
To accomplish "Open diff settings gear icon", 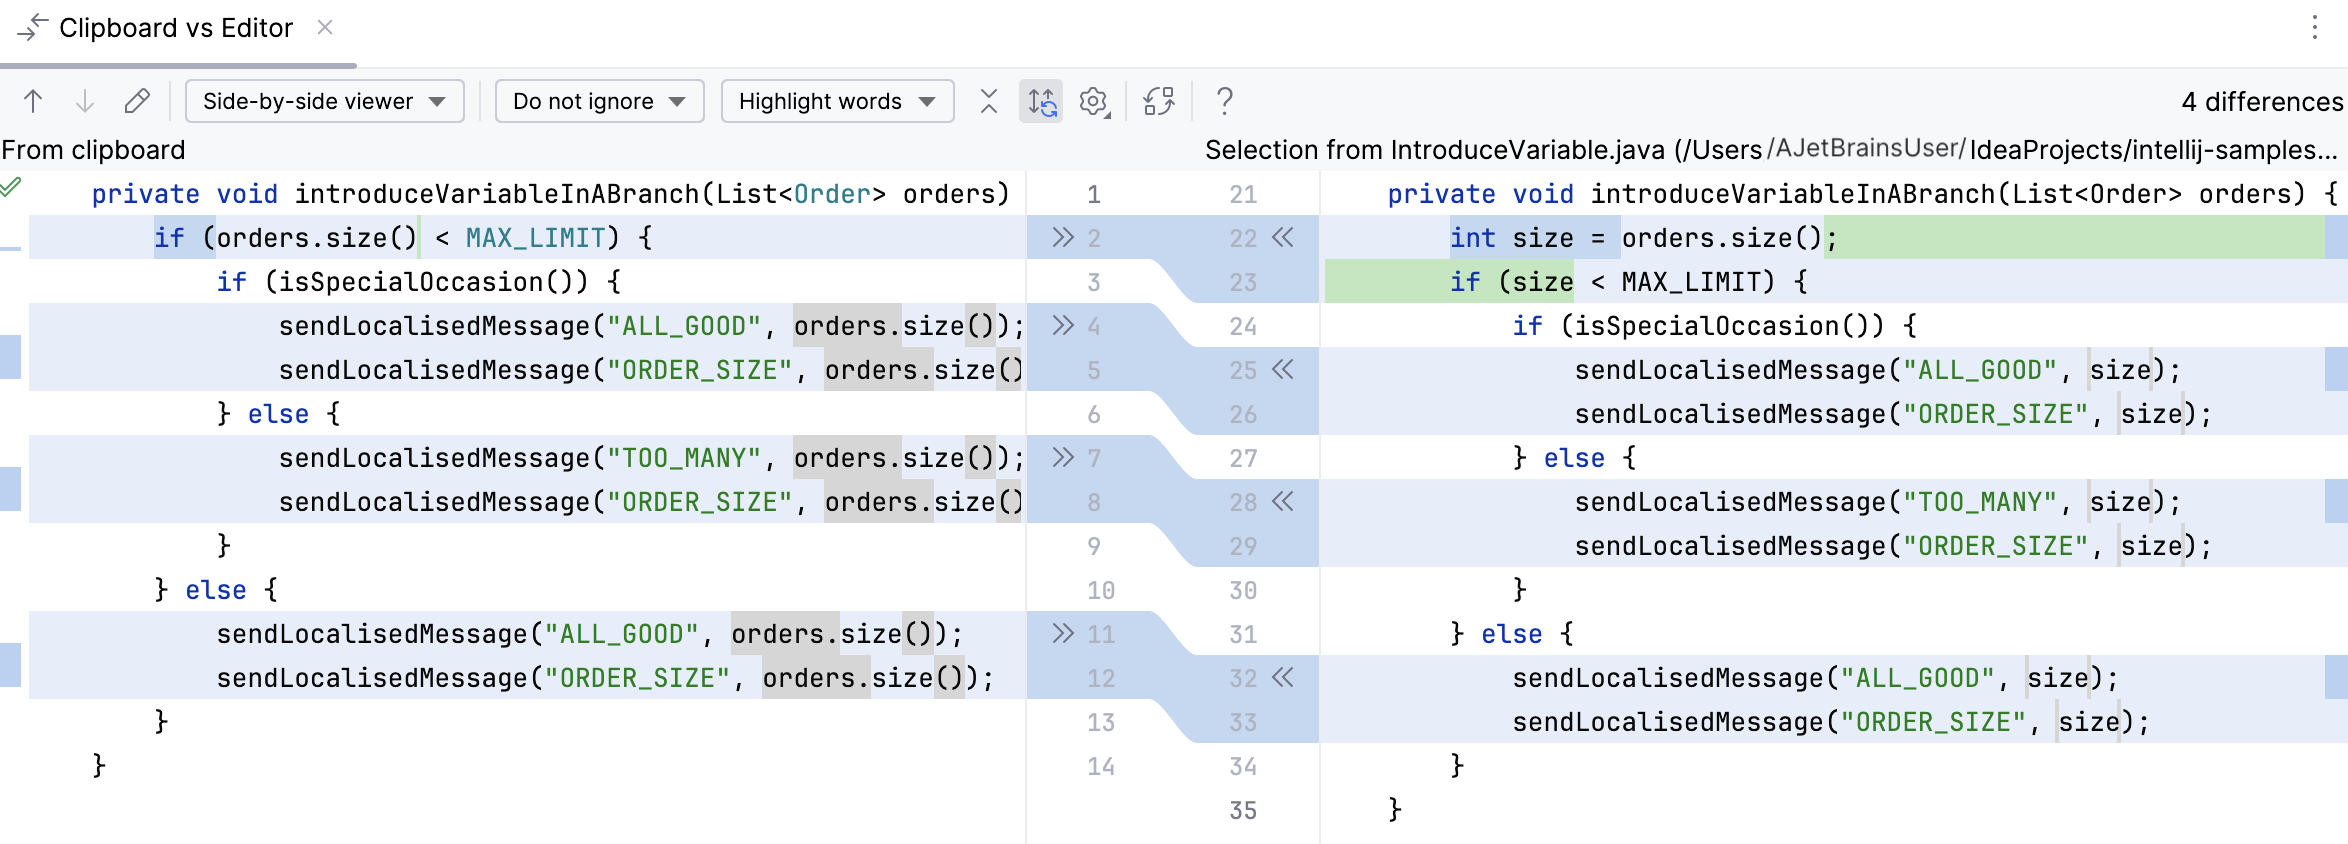I will pyautogui.click(x=1094, y=101).
